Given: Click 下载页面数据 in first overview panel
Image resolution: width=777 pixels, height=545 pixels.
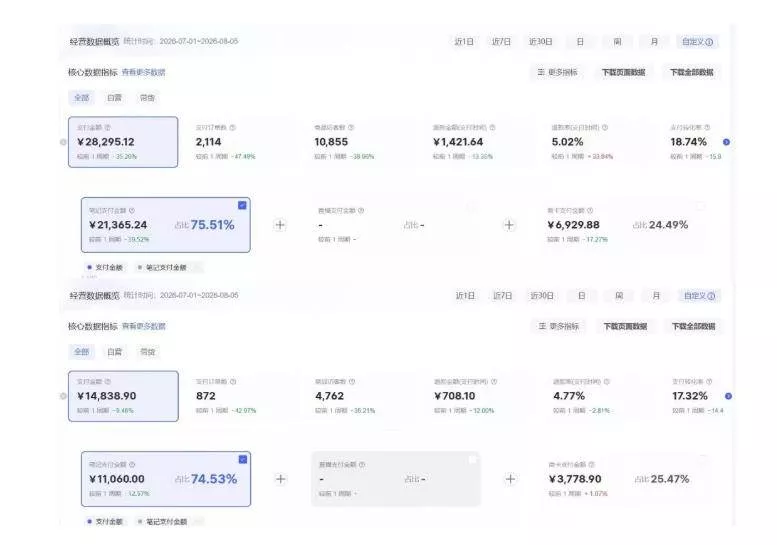Looking at the screenshot, I should point(623,72).
